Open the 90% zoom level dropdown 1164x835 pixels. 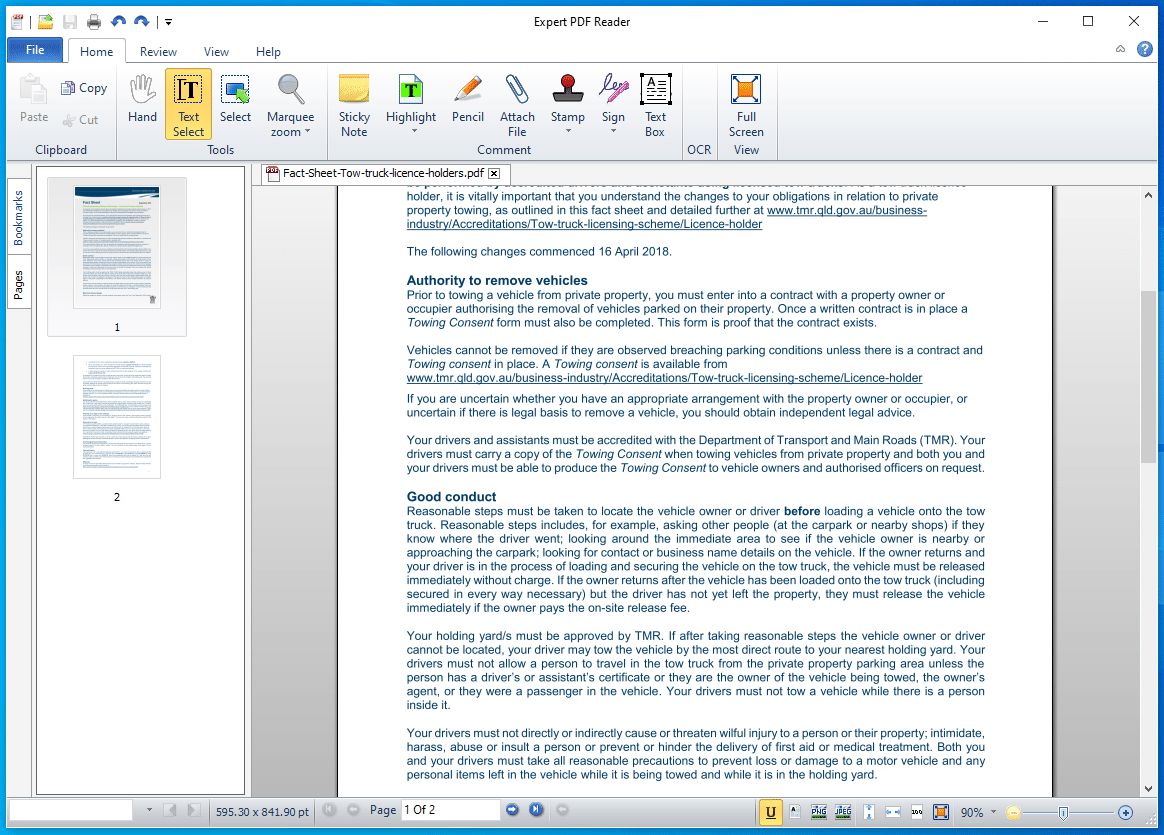(993, 813)
